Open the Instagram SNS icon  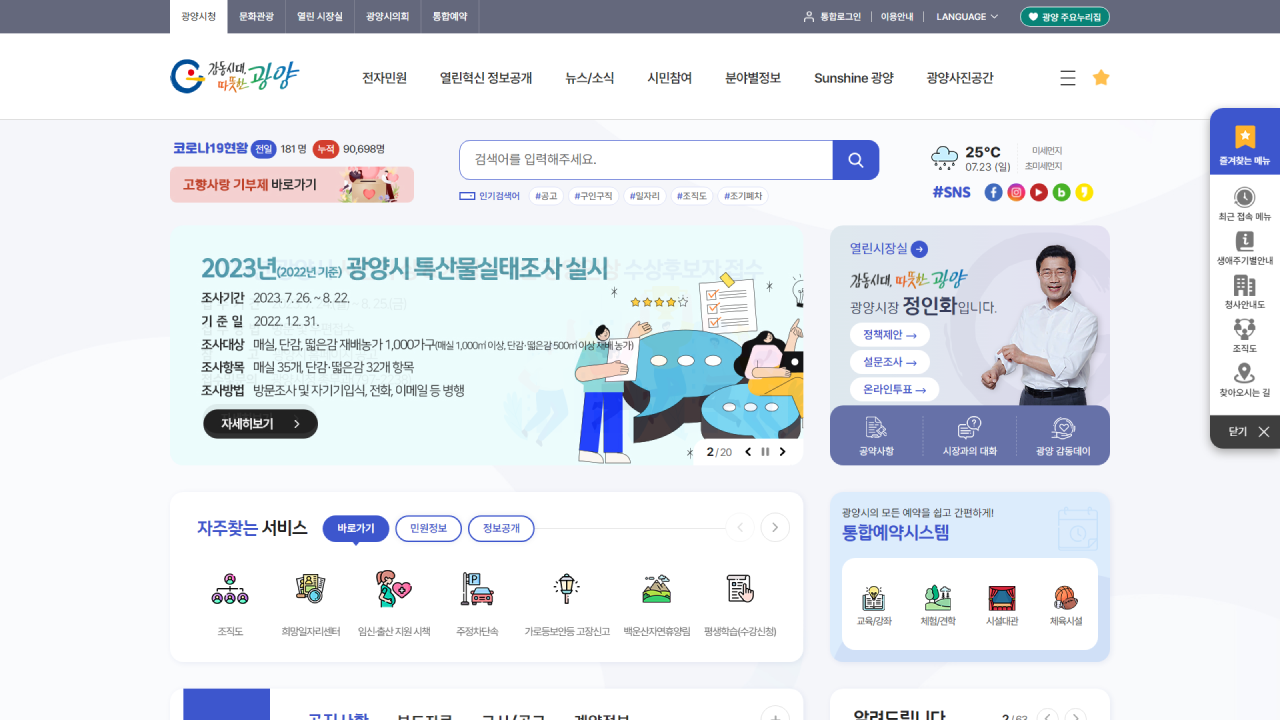pos(1016,192)
